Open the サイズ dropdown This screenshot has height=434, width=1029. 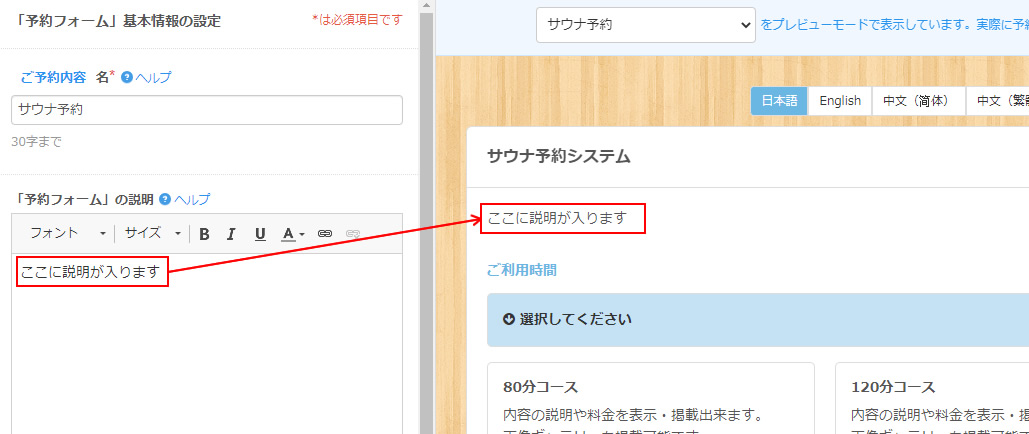pyautogui.click(x=152, y=234)
